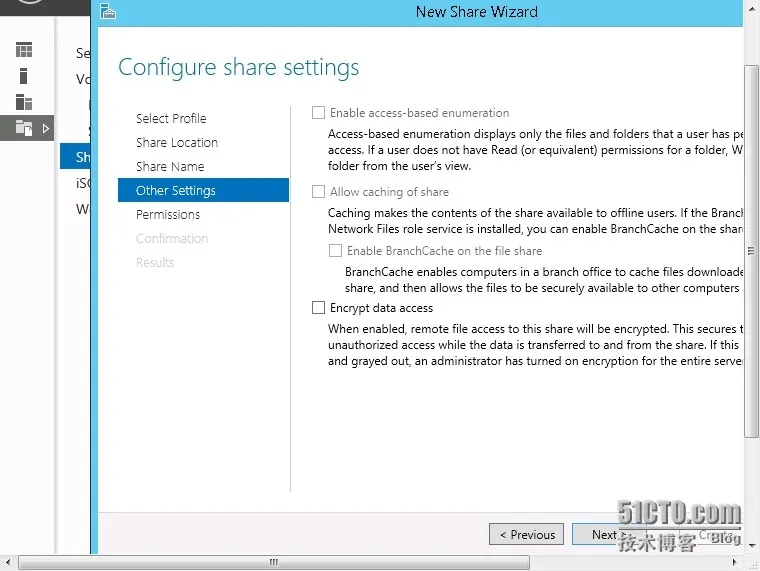Screen dimensions: 760x571
Task: Go to the Permissions step
Action: tap(168, 214)
